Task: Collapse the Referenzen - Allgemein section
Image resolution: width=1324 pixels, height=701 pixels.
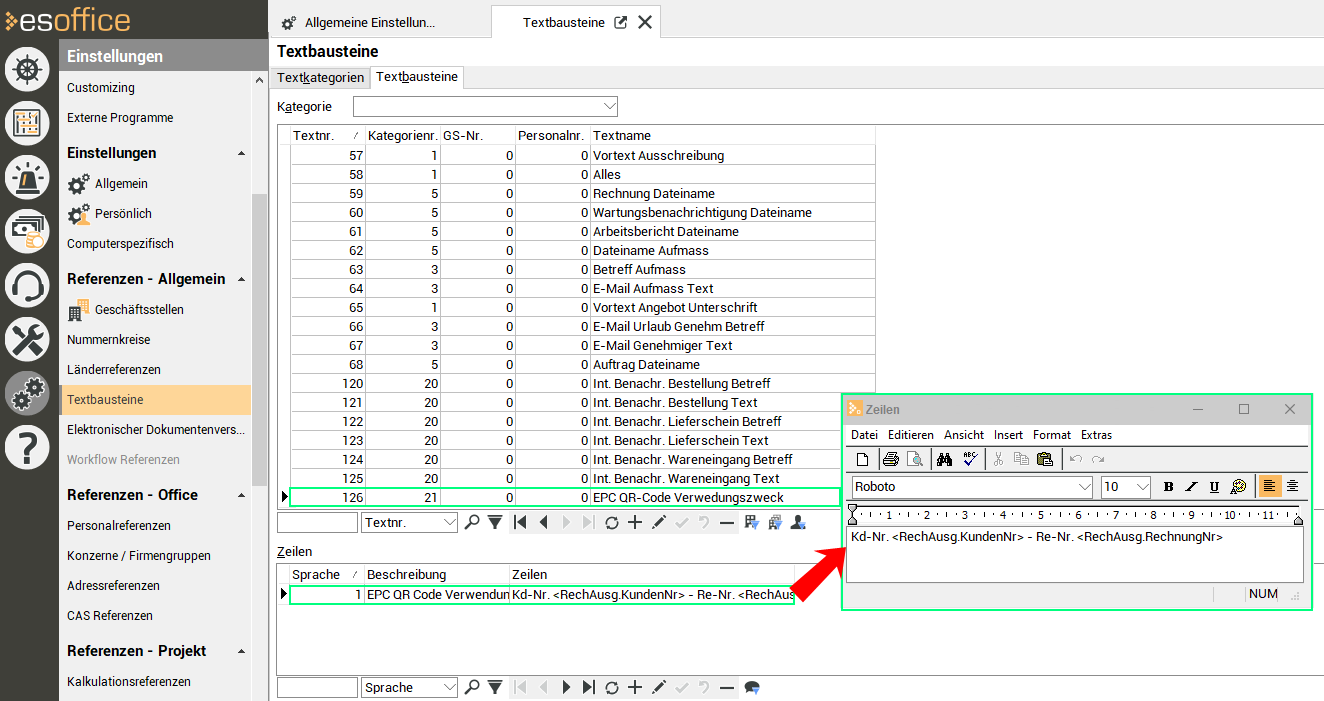Action: pyautogui.click(x=241, y=280)
